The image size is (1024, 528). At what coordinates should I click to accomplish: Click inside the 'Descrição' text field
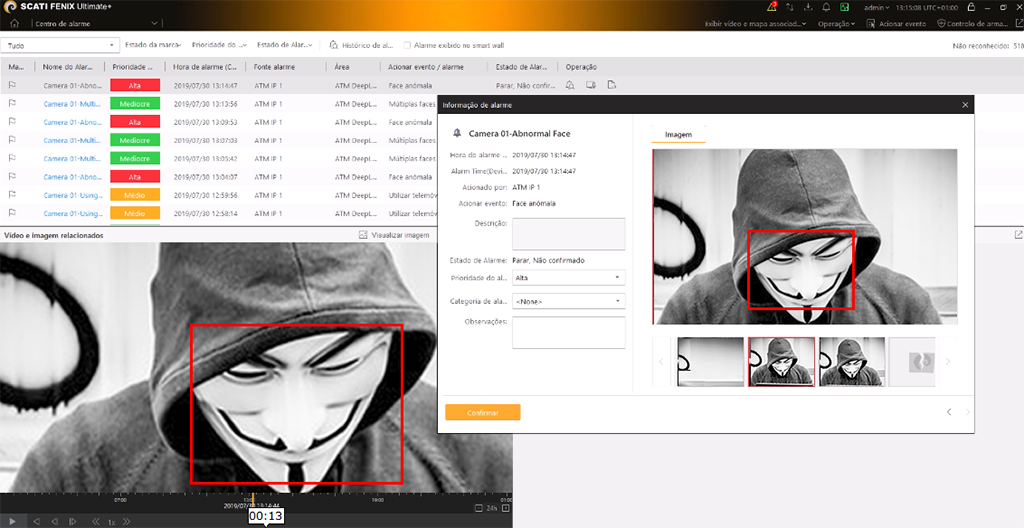click(x=568, y=233)
